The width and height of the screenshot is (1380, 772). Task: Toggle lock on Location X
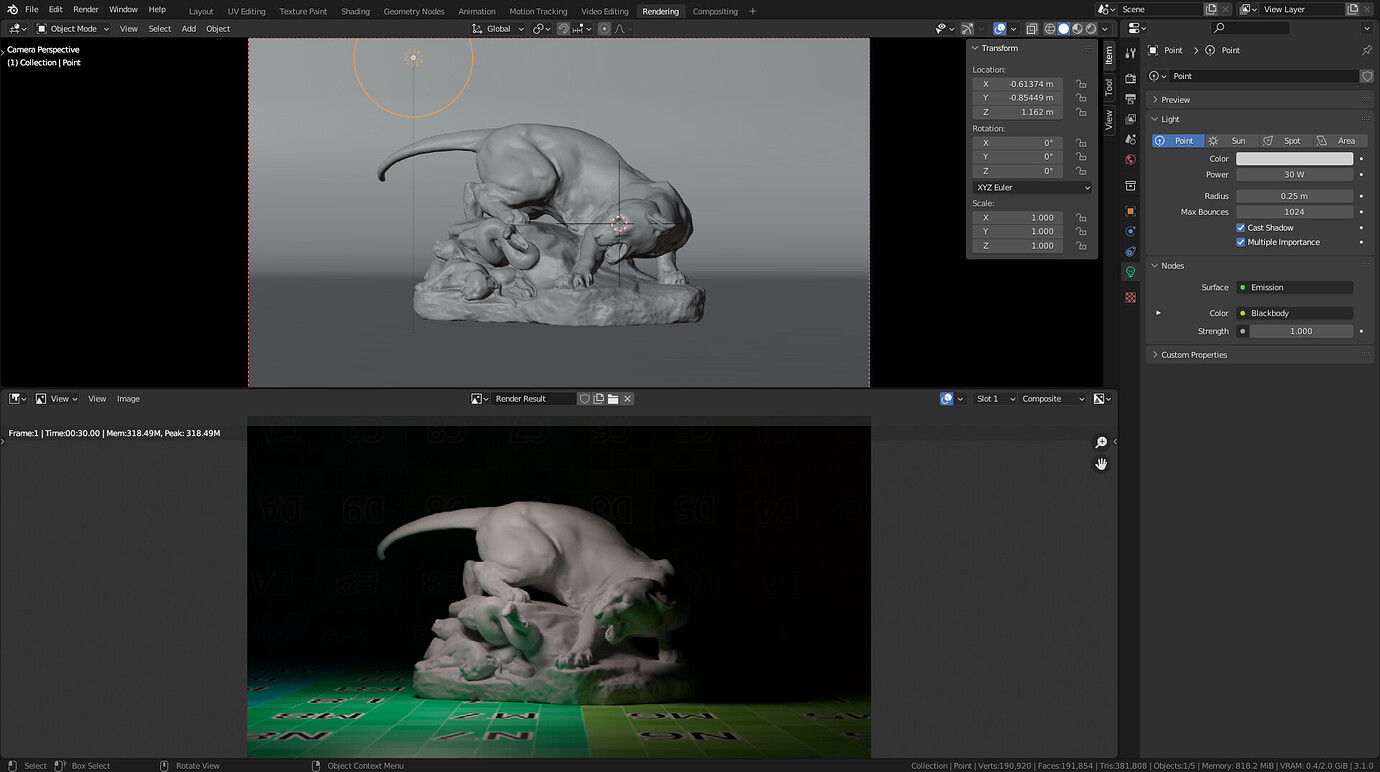1081,84
